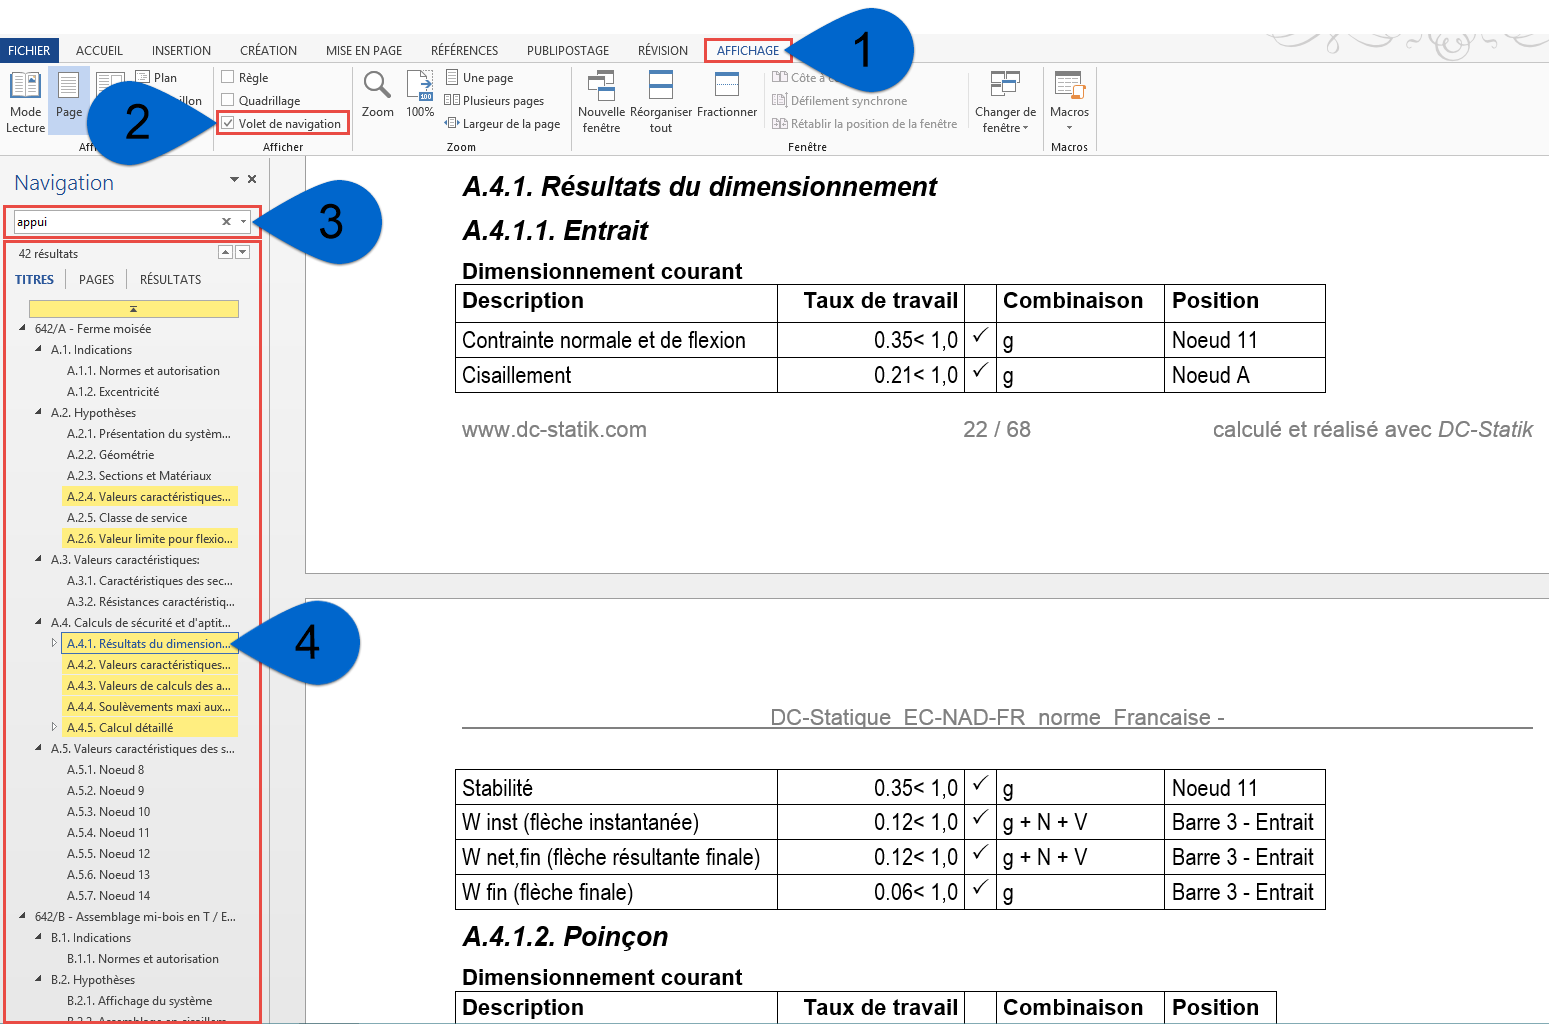
Task: Click Réorganiser tout in the Fenêtre group
Action: tap(661, 98)
